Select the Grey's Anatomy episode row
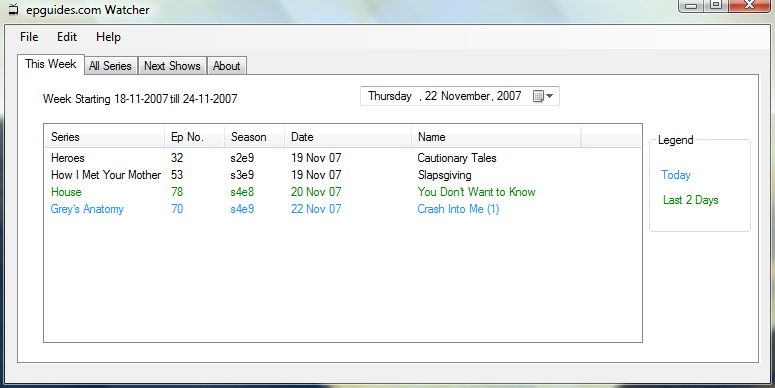 click(343, 209)
